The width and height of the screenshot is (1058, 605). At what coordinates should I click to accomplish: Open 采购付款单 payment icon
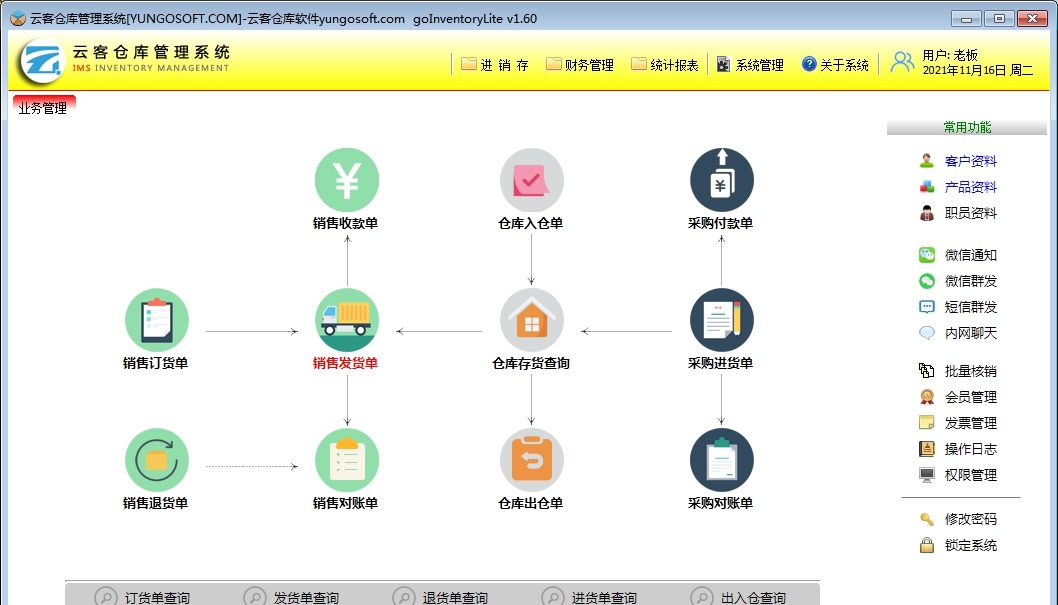click(x=721, y=180)
